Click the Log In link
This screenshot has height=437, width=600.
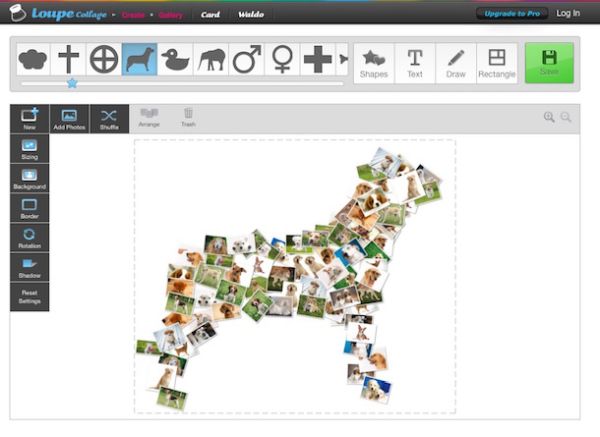(x=567, y=14)
